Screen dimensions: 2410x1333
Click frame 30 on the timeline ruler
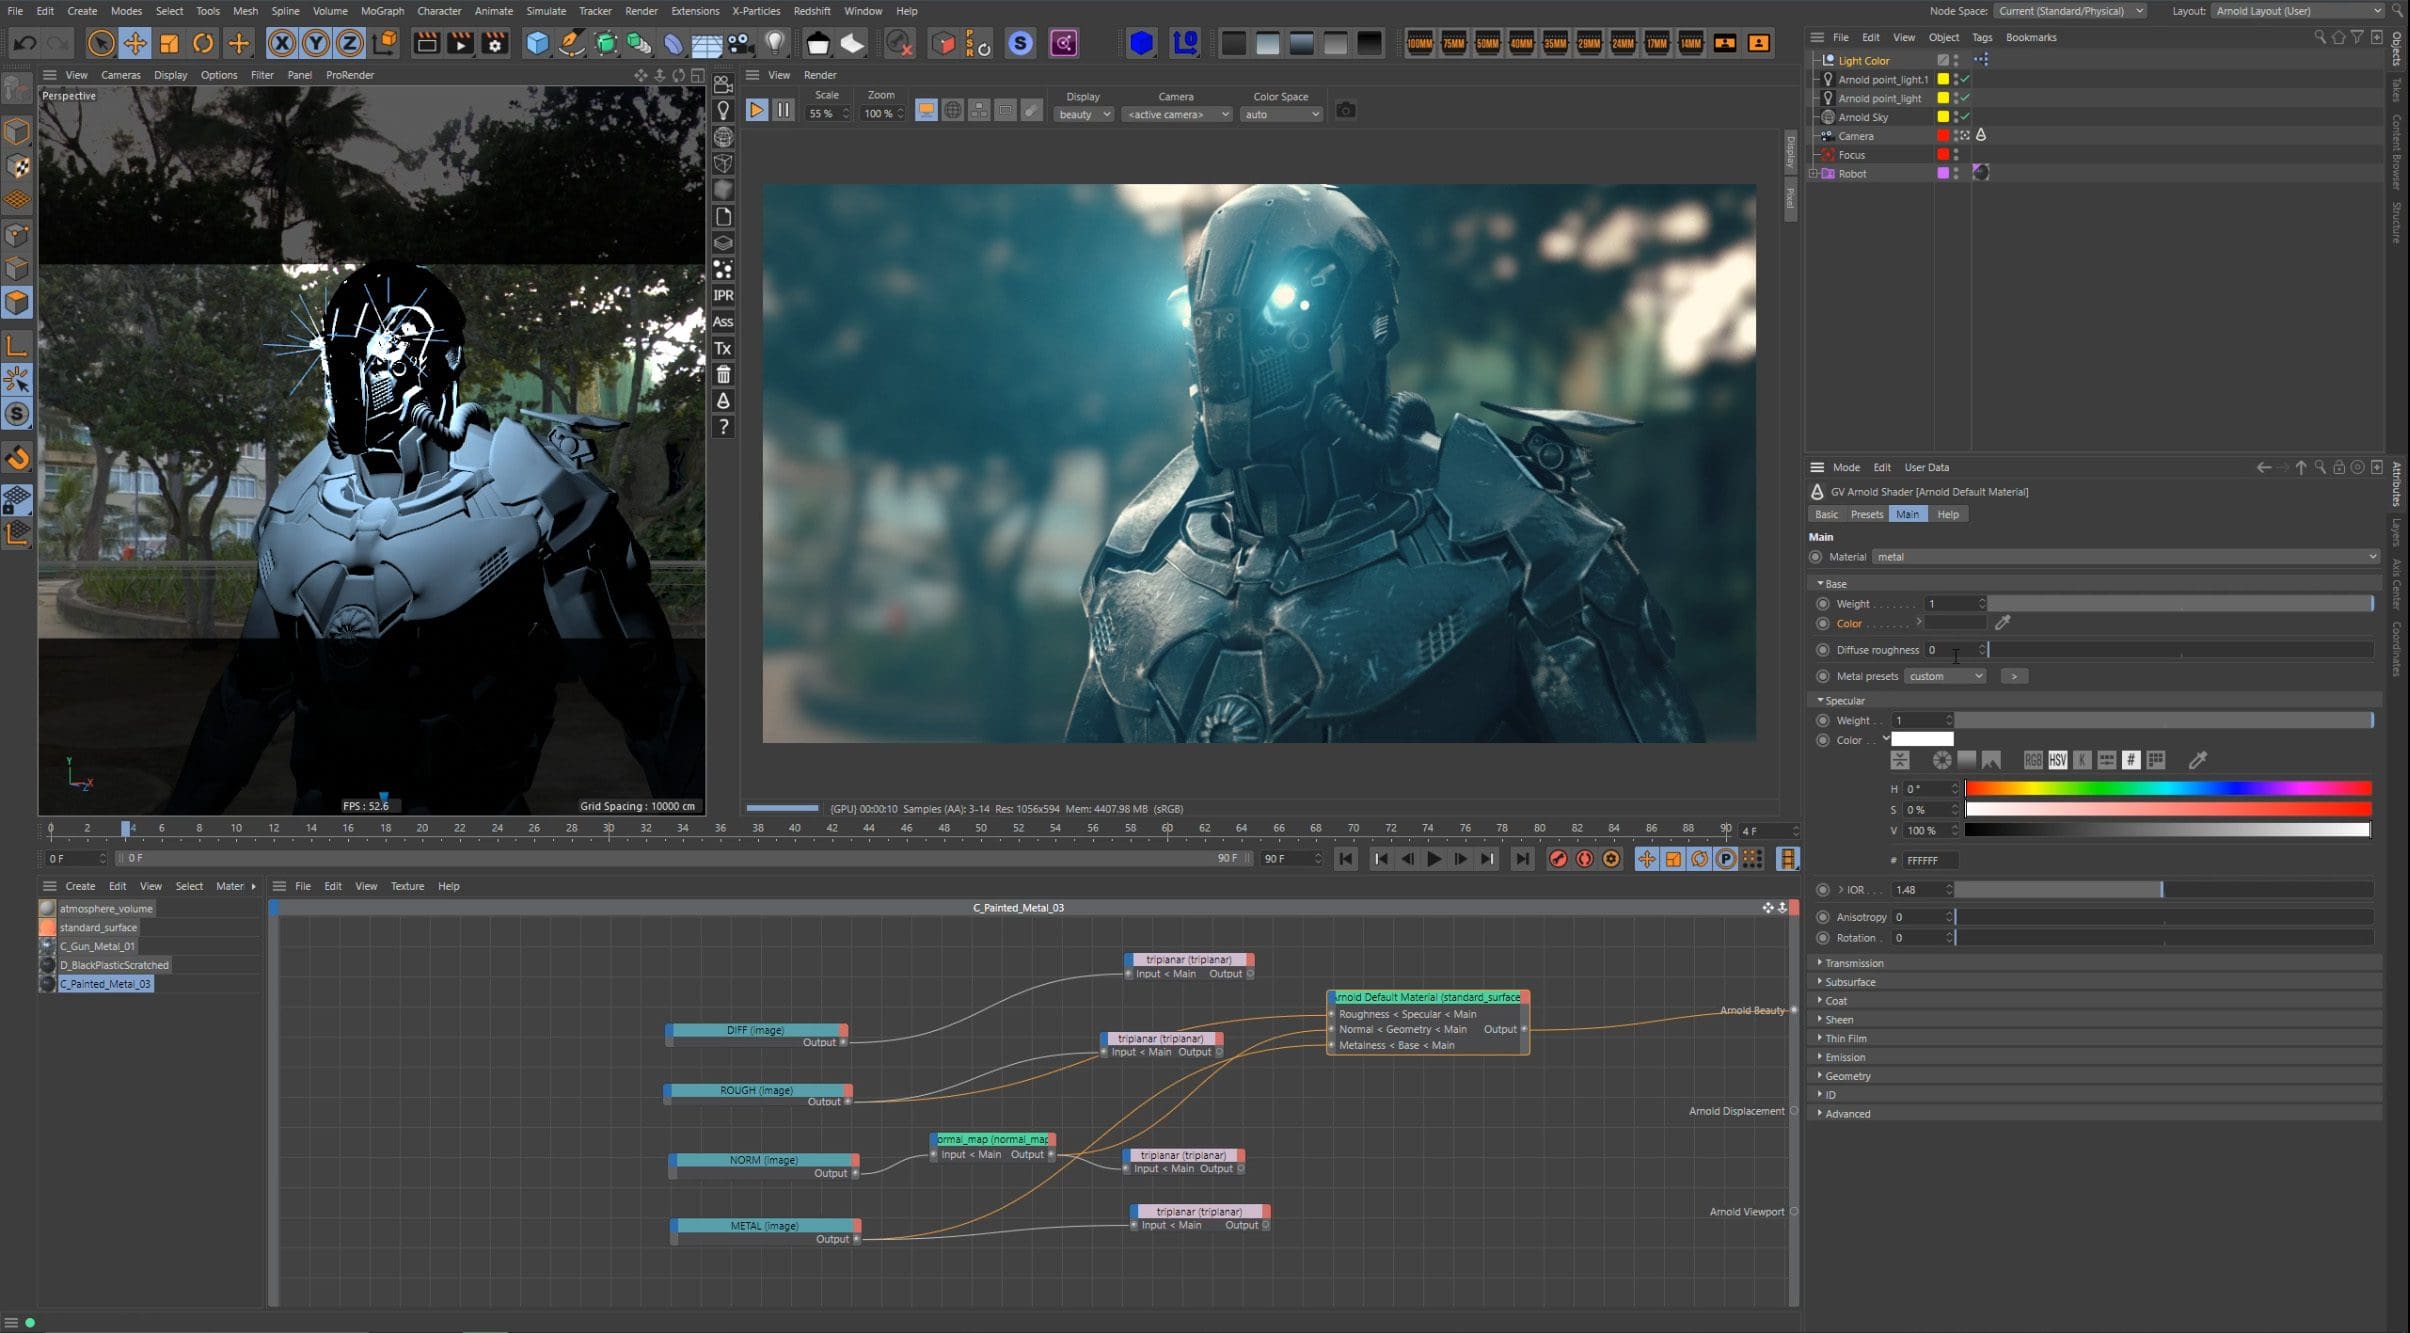[608, 828]
